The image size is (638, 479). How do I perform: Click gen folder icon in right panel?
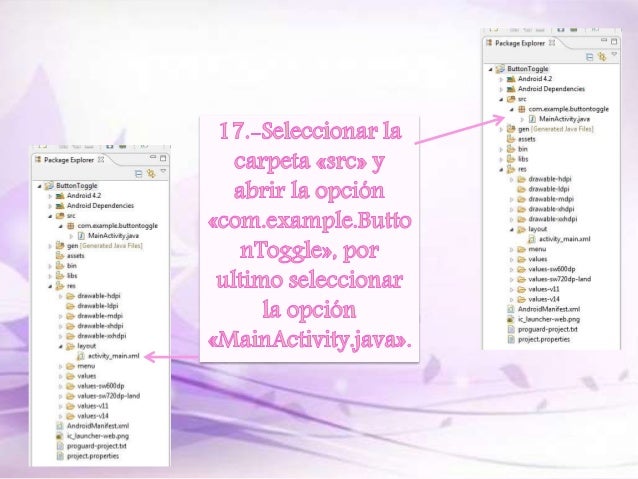[511, 129]
